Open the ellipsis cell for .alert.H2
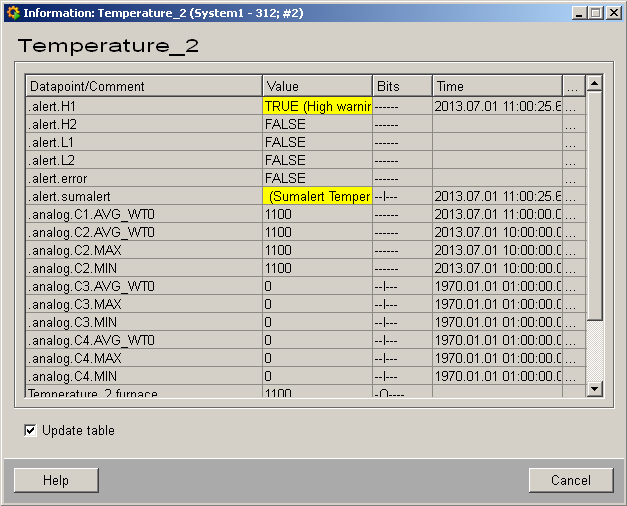 tap(571, 124)
